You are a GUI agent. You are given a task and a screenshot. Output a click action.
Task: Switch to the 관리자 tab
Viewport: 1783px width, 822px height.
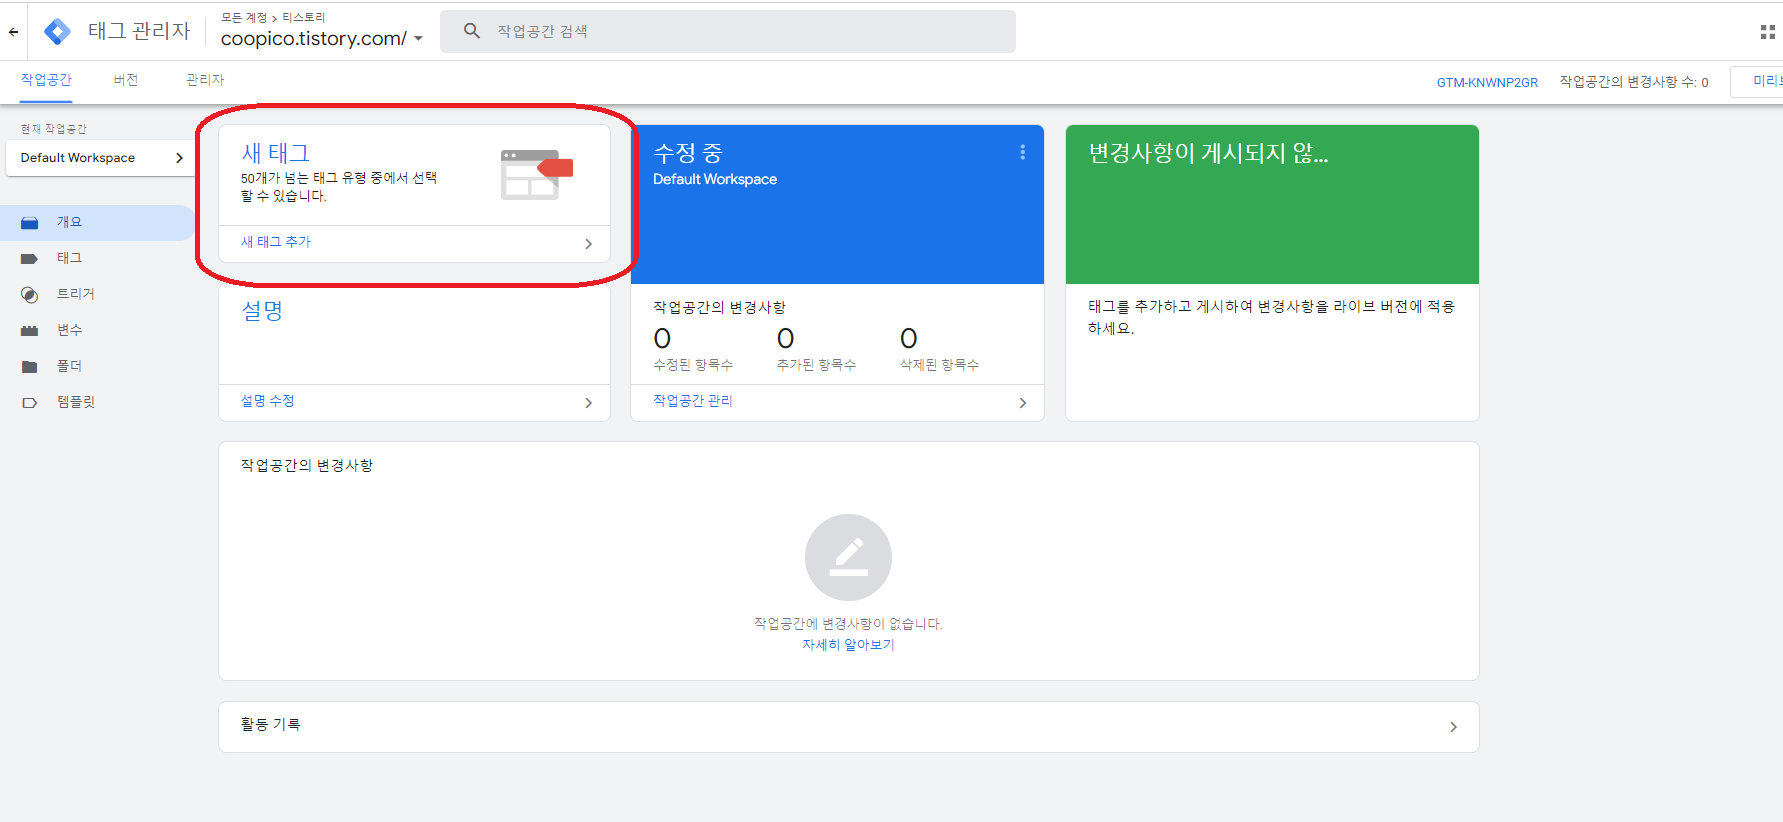coord(205,80)
